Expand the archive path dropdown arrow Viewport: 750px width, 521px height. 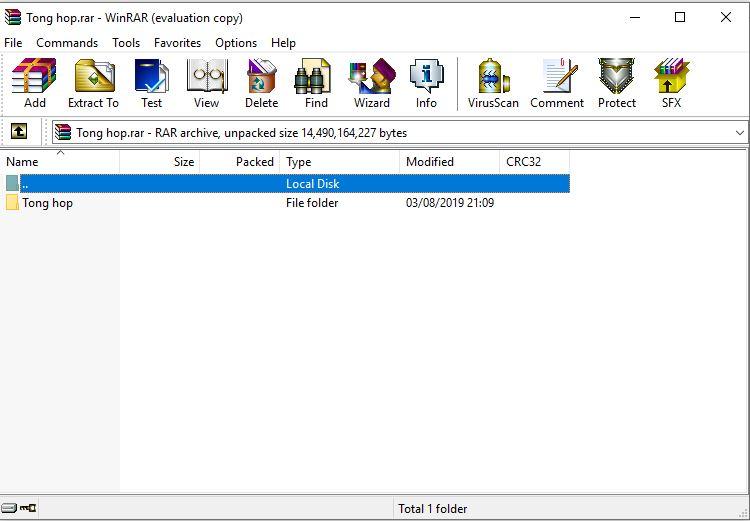click(x=739, y=133)
